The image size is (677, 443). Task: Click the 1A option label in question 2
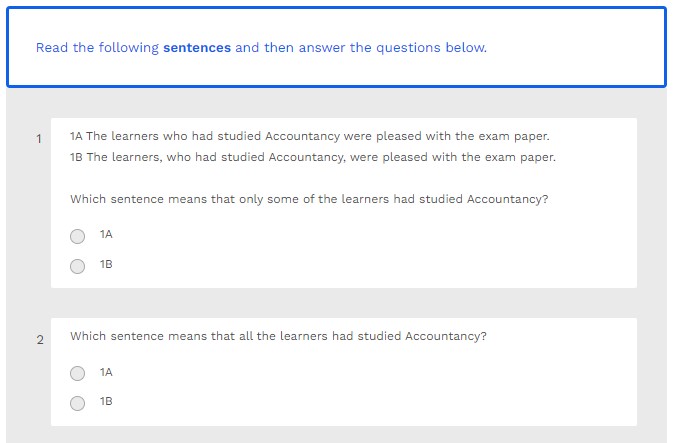tap(106, 372)
